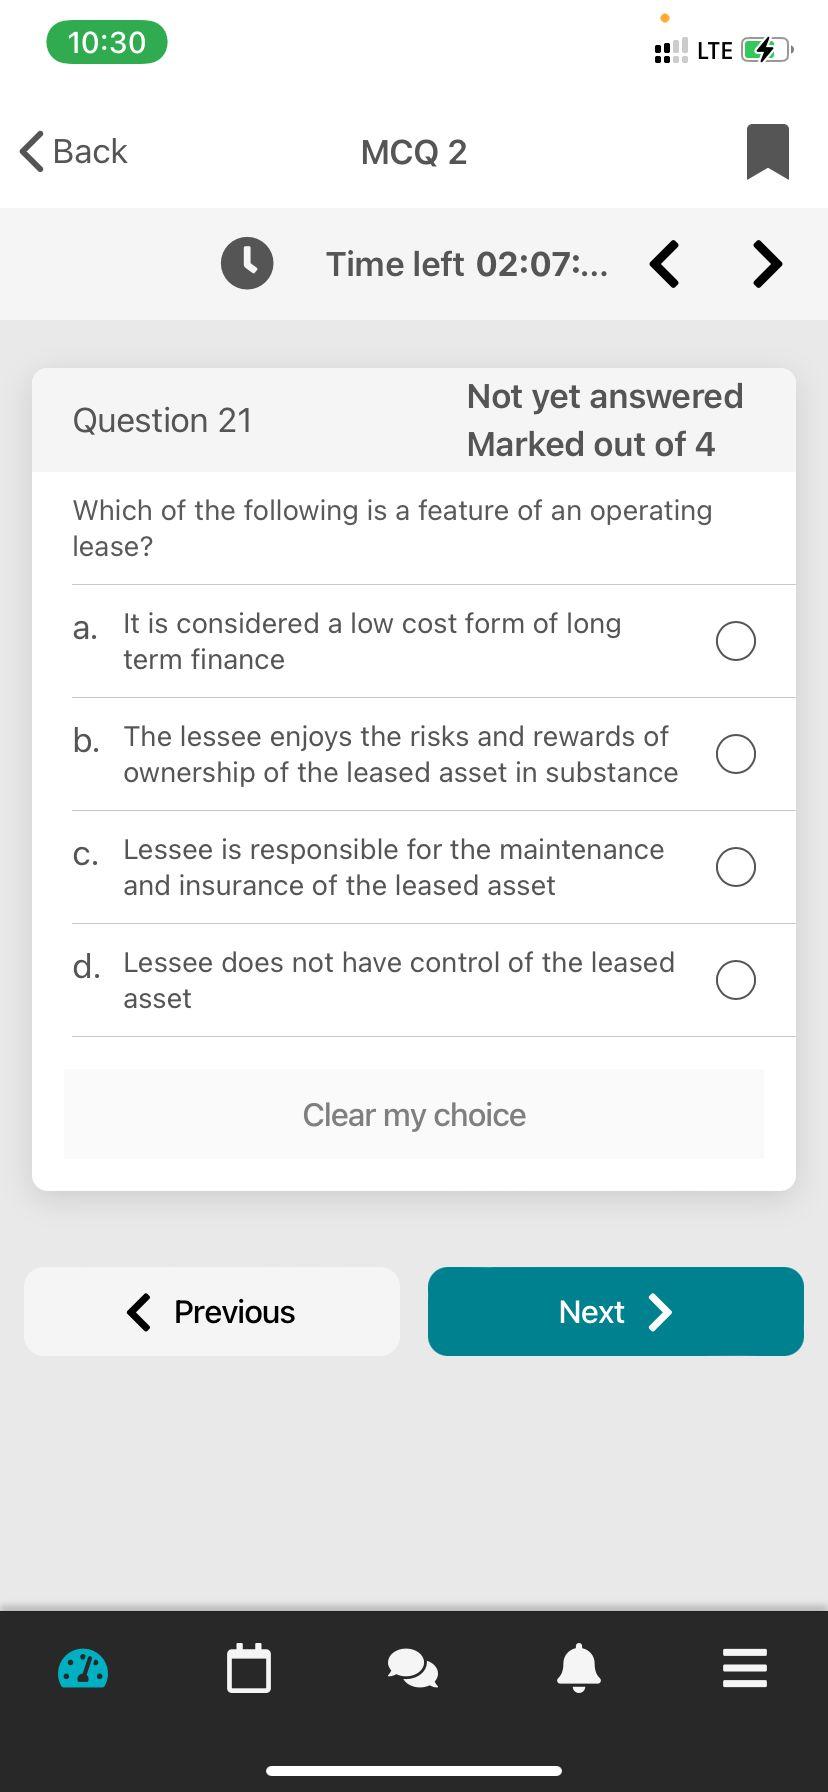Tap the MCQ 2 title
Image resolution: width=828 pixels, height=1792 pixels.
pos(414,152)
